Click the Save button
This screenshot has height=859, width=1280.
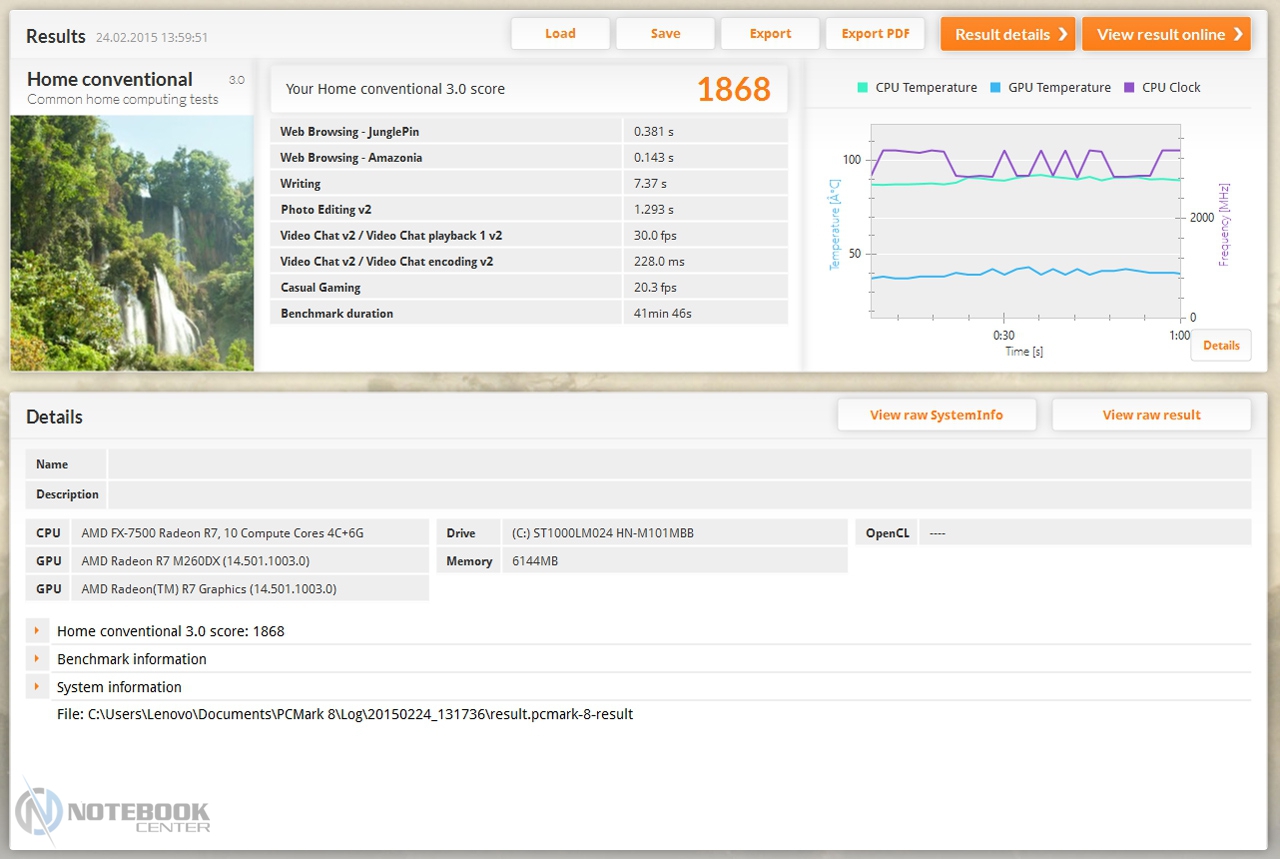click(665, 33)
